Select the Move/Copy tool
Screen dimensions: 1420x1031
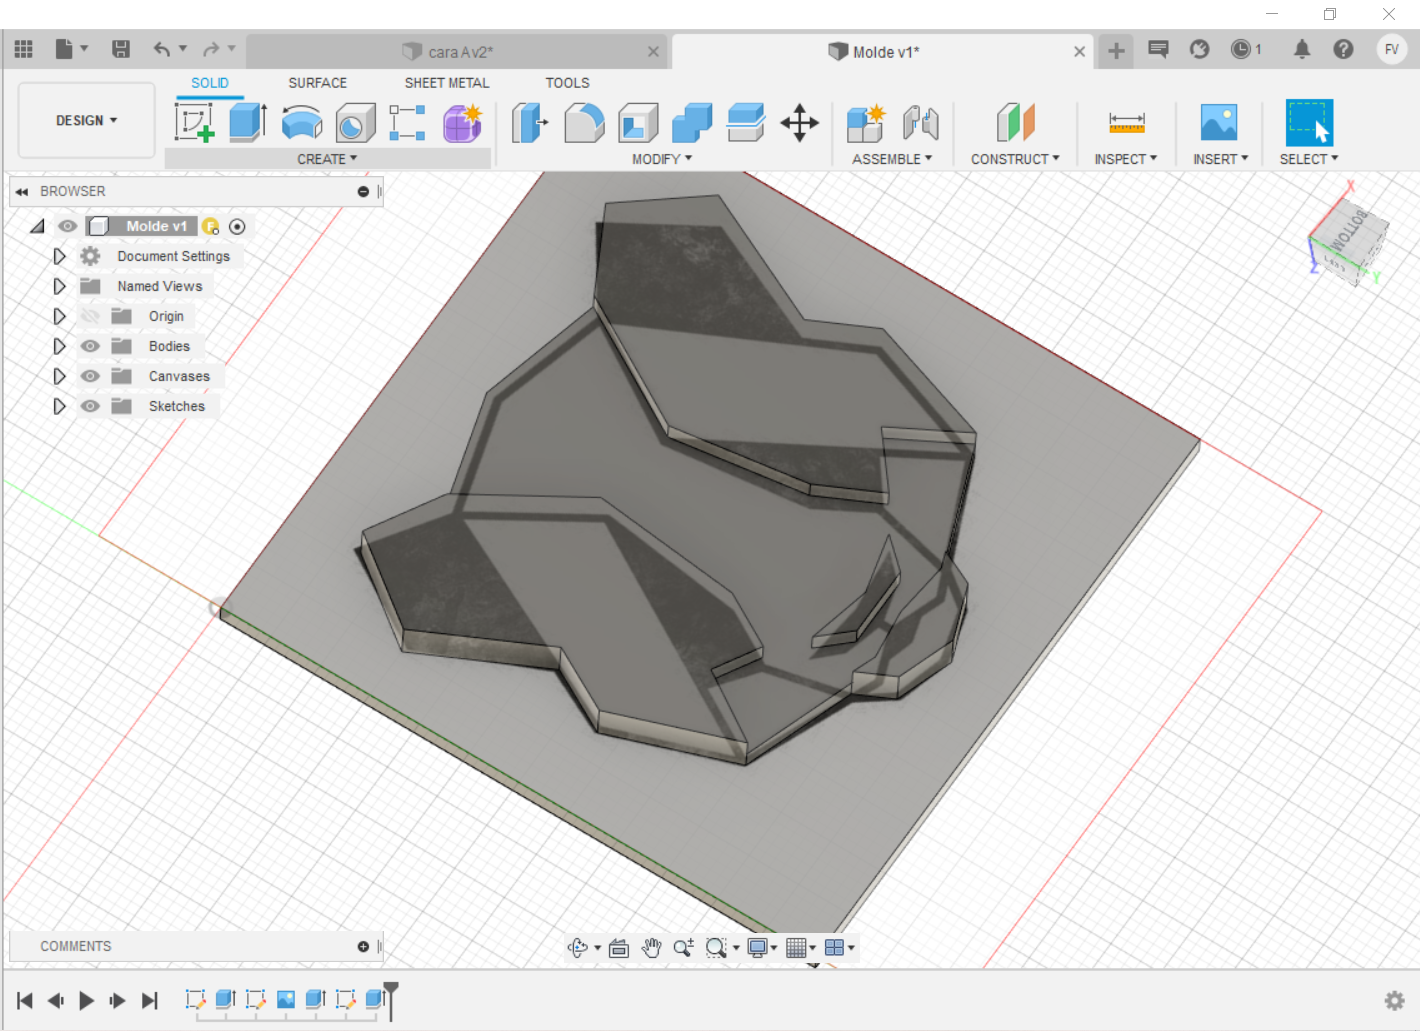799,122
